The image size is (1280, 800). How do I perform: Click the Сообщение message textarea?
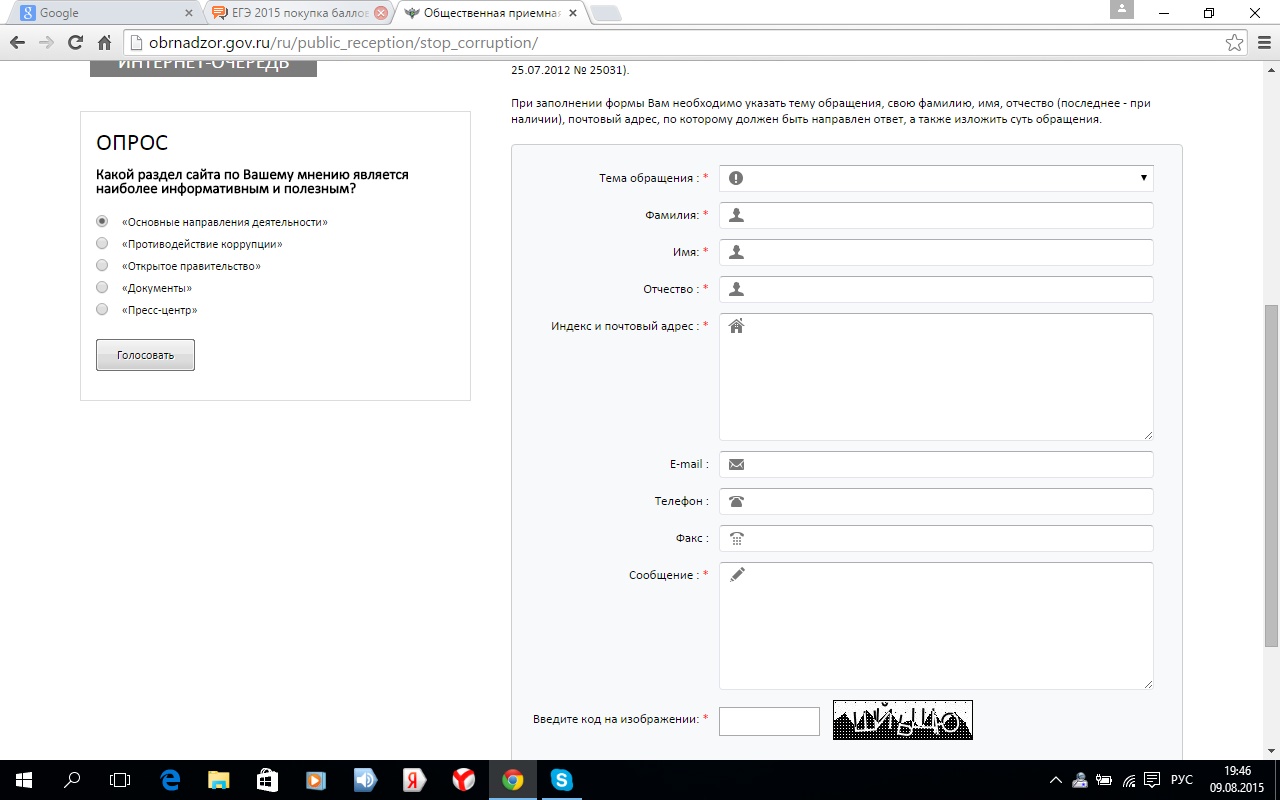pyautogui.click(x=936, y=626)
